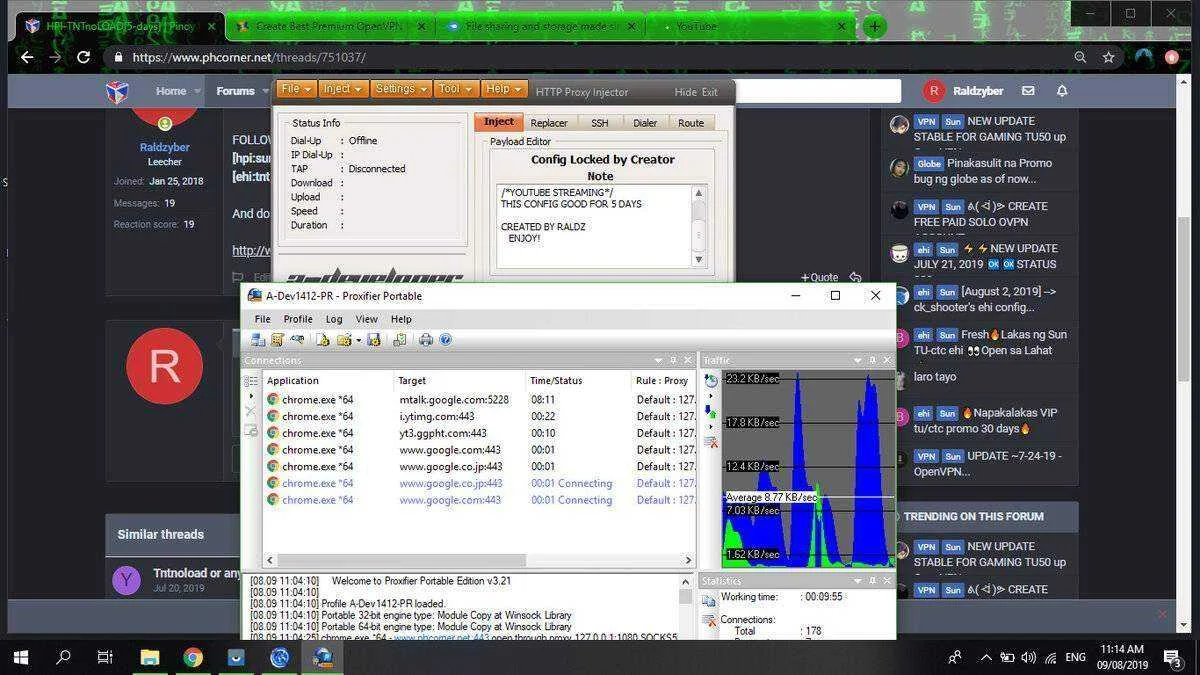Viewport: 1200px width, 675px height.
Task: Open 'Tntnoload or any' similar thread link
Action: tap(197, 573)
